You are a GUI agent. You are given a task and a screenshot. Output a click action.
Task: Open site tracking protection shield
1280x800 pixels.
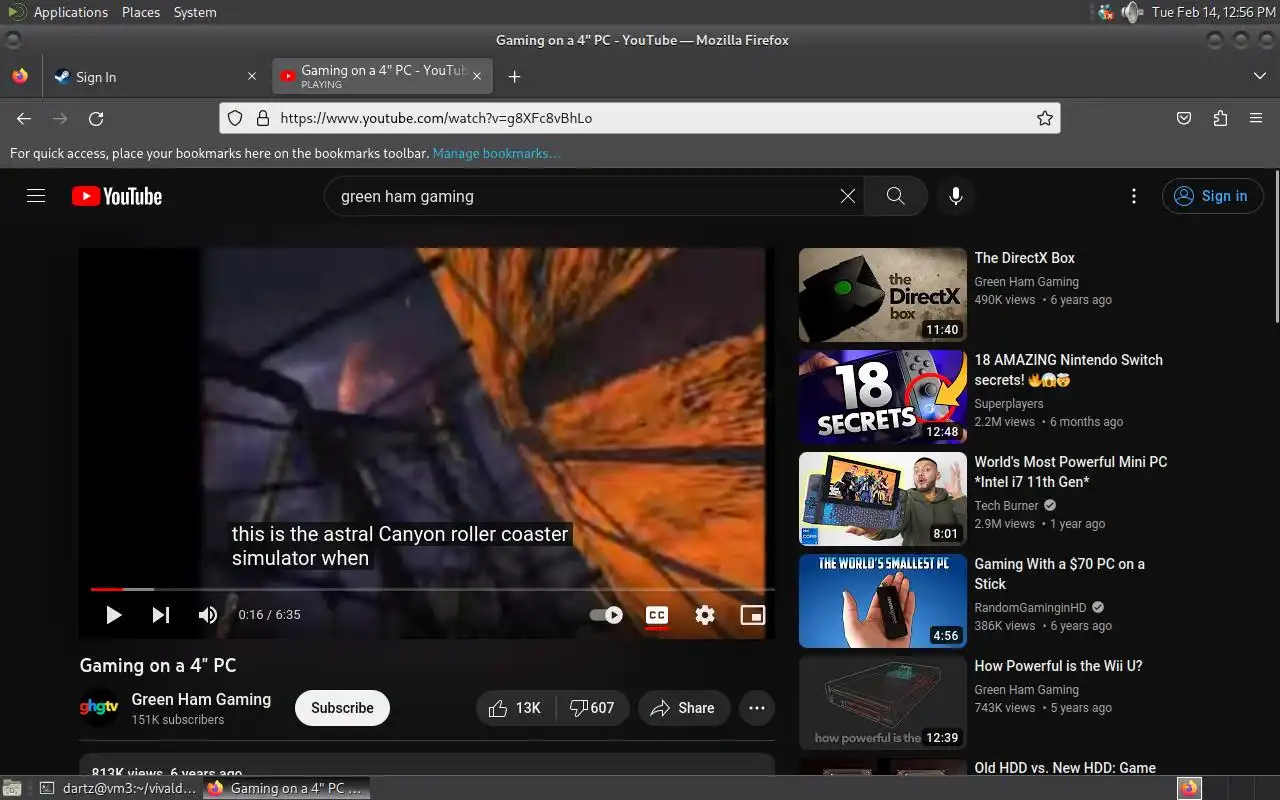(x=235, y=118)
